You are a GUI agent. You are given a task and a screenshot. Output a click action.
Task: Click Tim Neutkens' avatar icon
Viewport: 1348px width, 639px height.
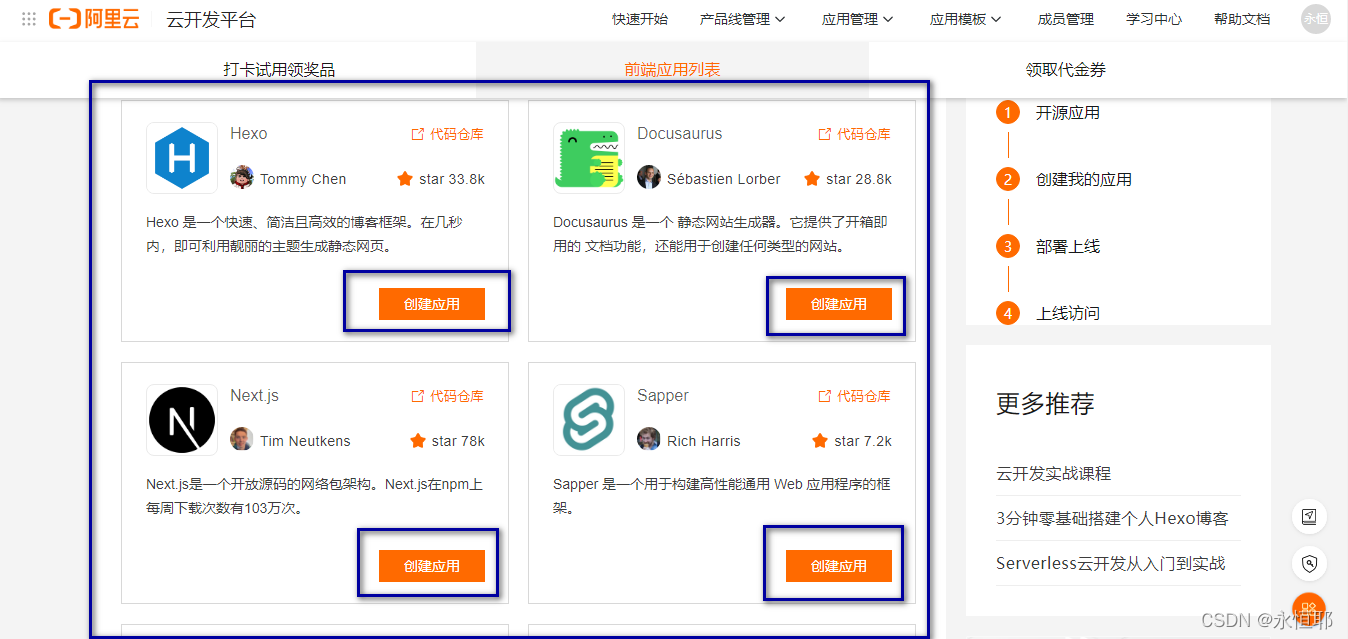coord(242,440)
